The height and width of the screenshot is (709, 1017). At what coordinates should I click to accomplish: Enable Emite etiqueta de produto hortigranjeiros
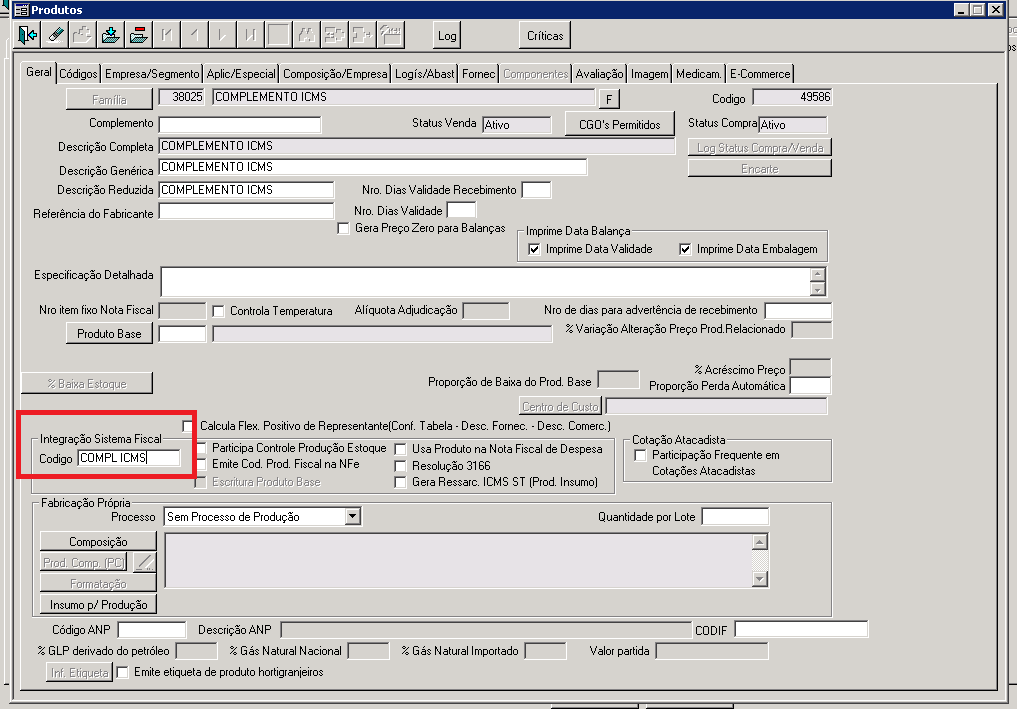pos(123,673)
